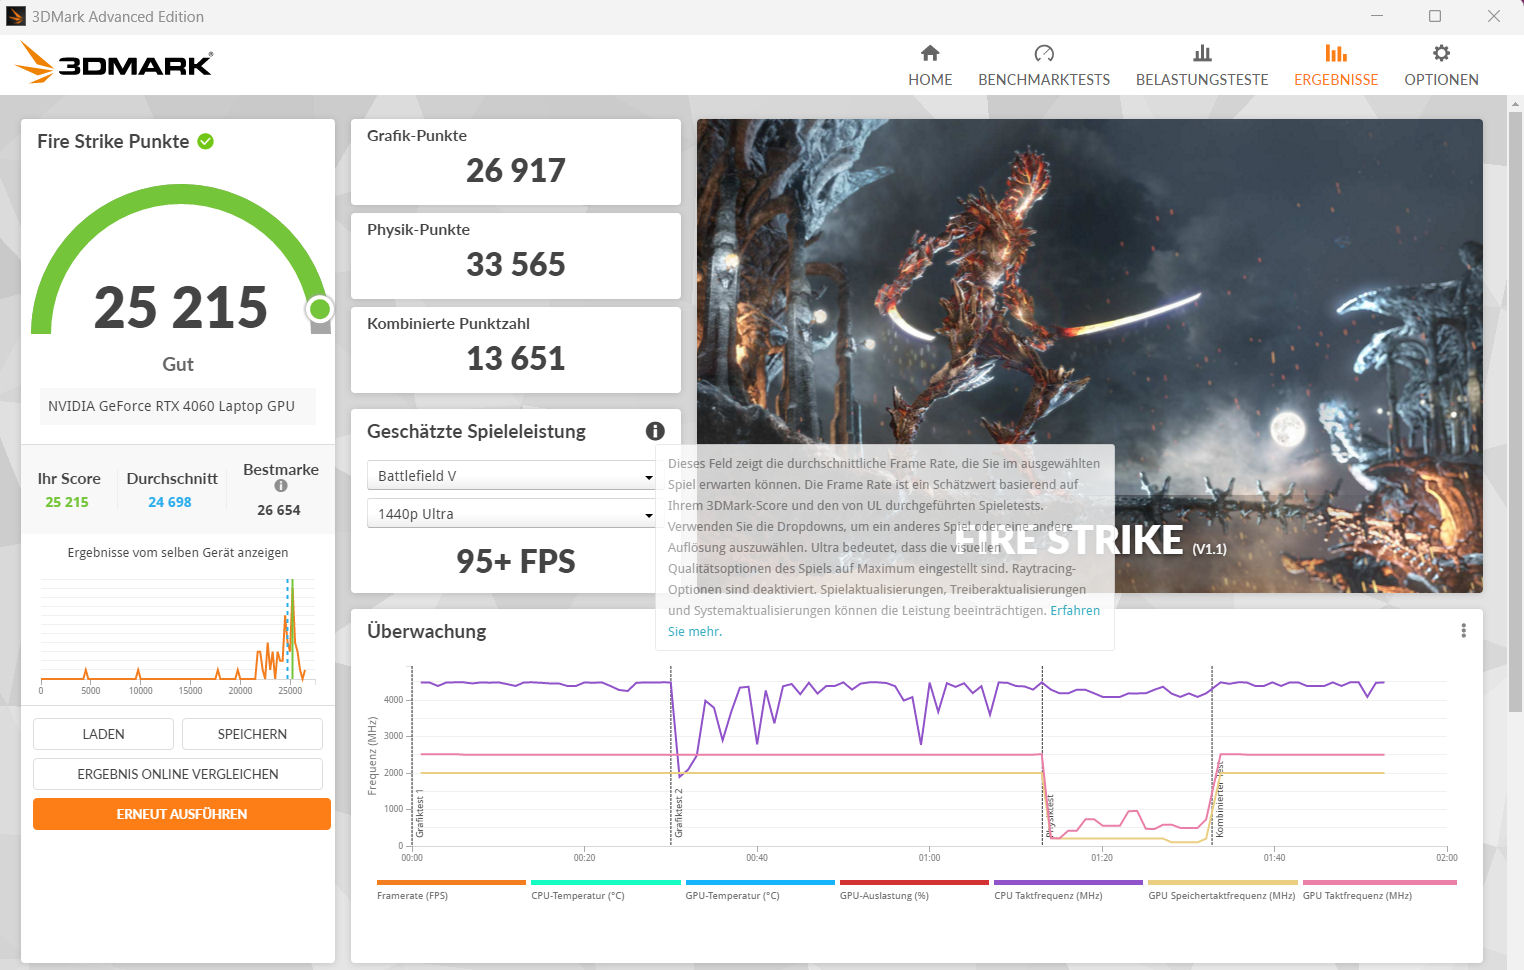This screenshot has width=1524, height=970.
Task: Click the 3DMark title bar app icon
Action: point(15,16)
